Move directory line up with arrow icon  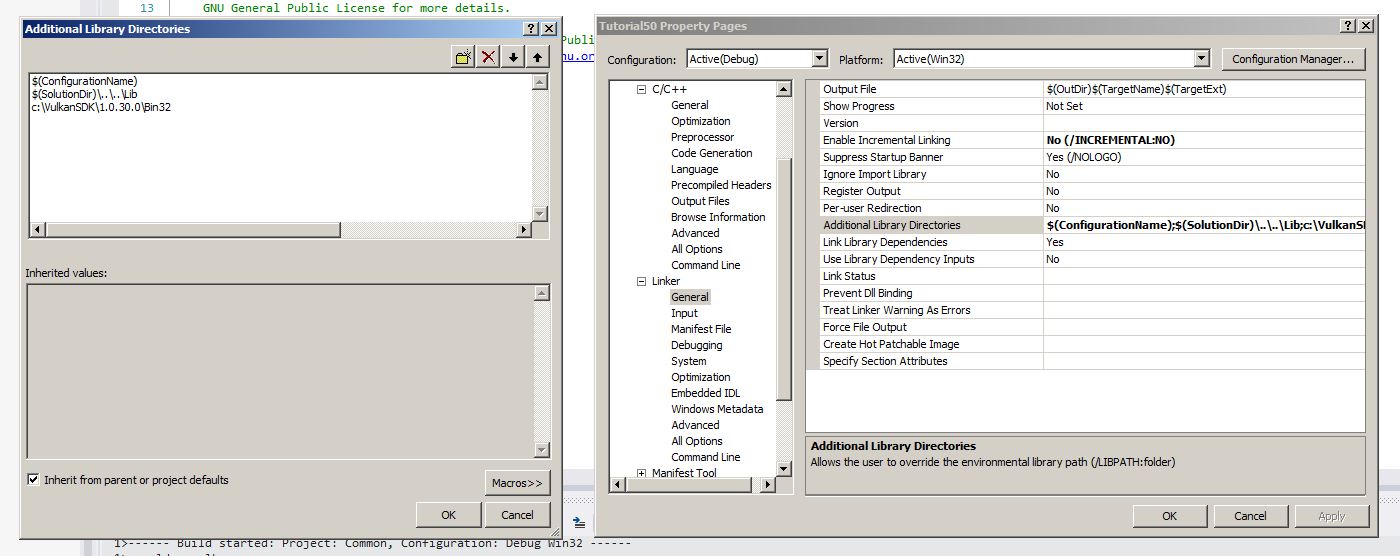tap(538, 57)
